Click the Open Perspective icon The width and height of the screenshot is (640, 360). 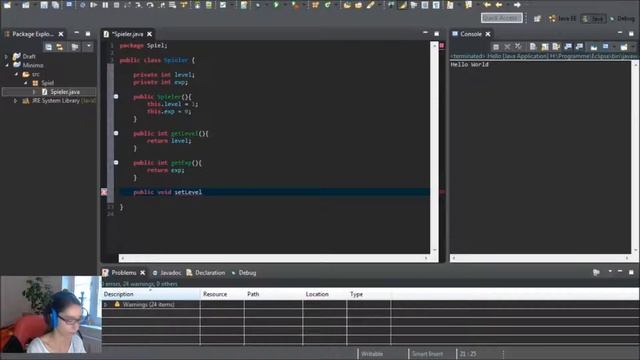[538, 19]
